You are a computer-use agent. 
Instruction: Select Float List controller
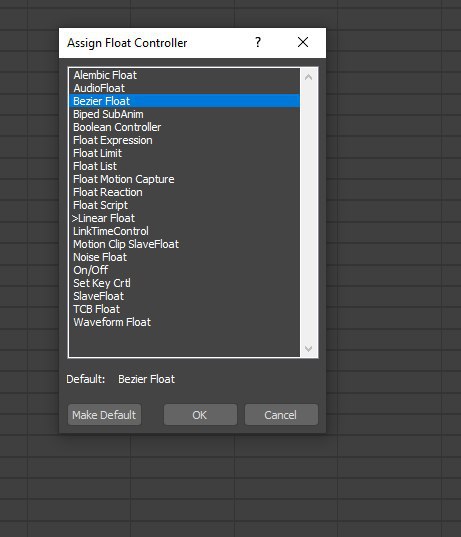pos(184,166)
